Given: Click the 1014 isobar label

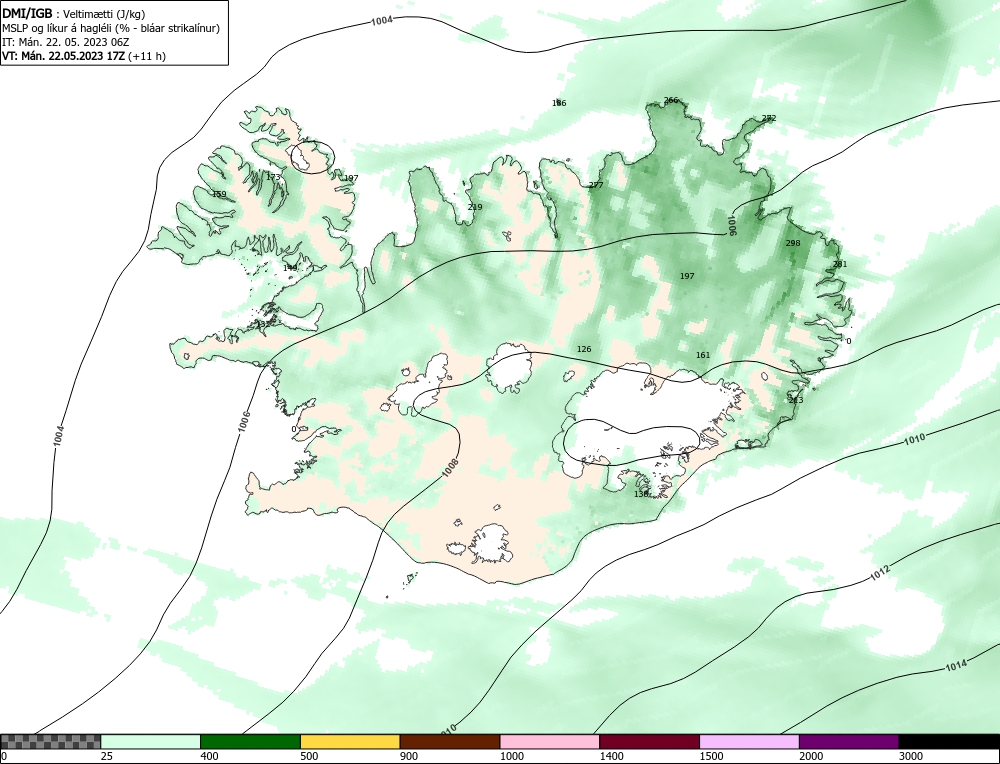Looking at the screenshot, I should (955, 666).
